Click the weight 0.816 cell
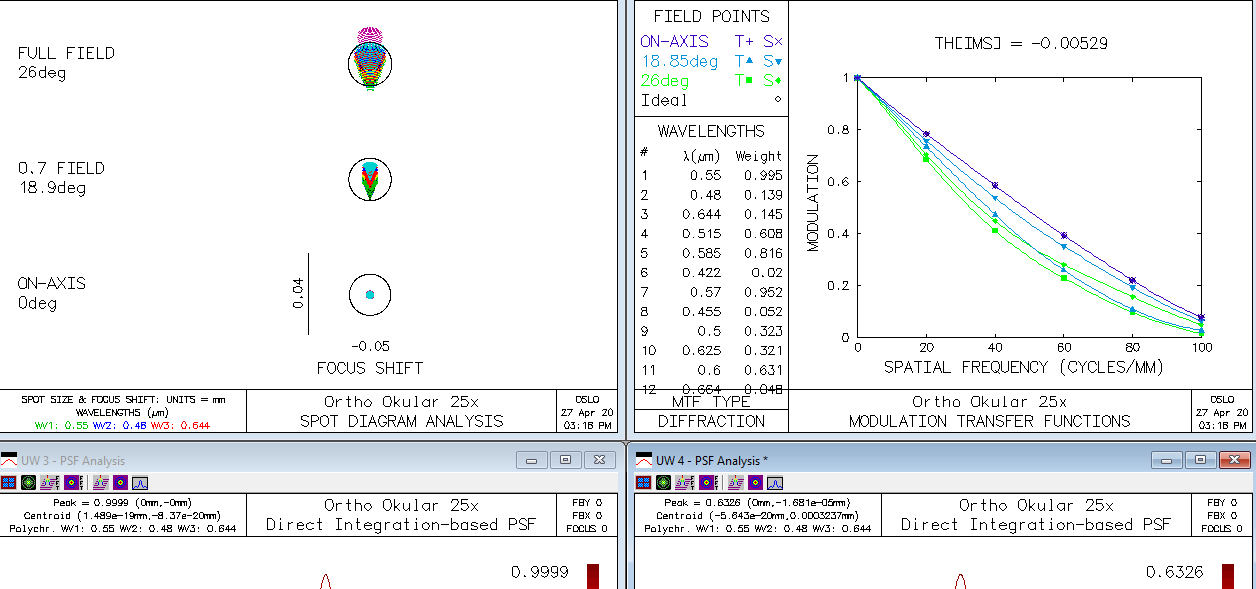This screenshot has width=1256, height=589. (763, 253)
